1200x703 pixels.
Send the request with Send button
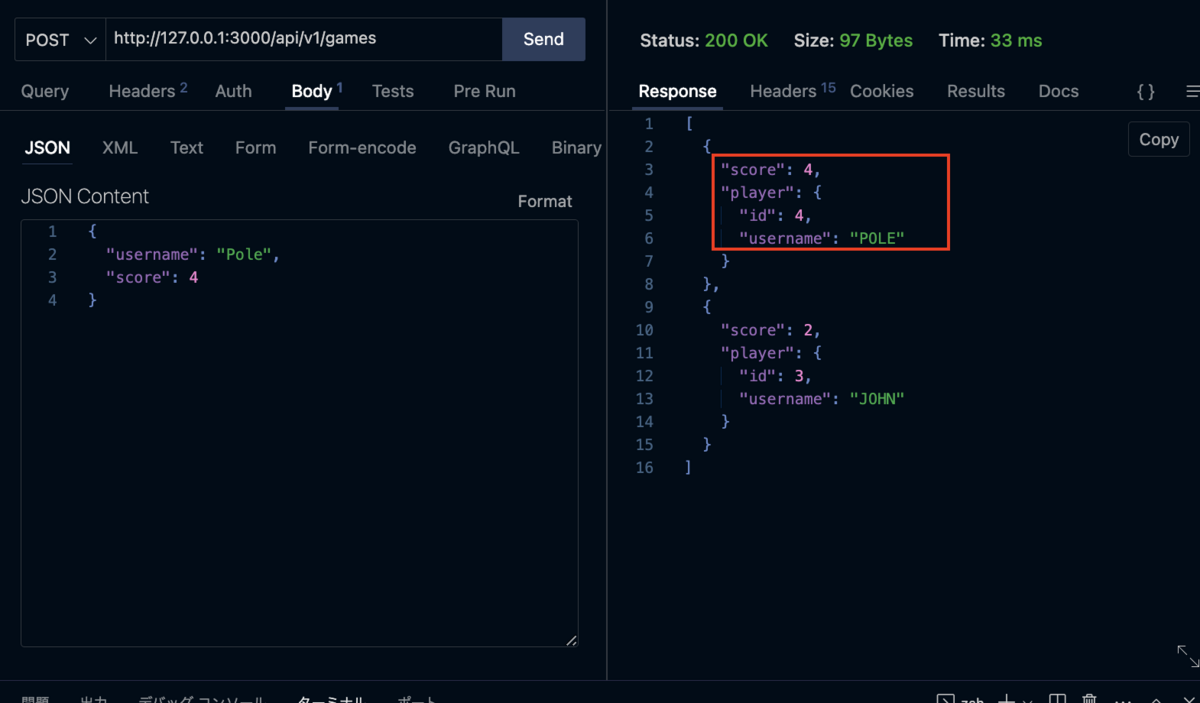click(x=543, y=40)
